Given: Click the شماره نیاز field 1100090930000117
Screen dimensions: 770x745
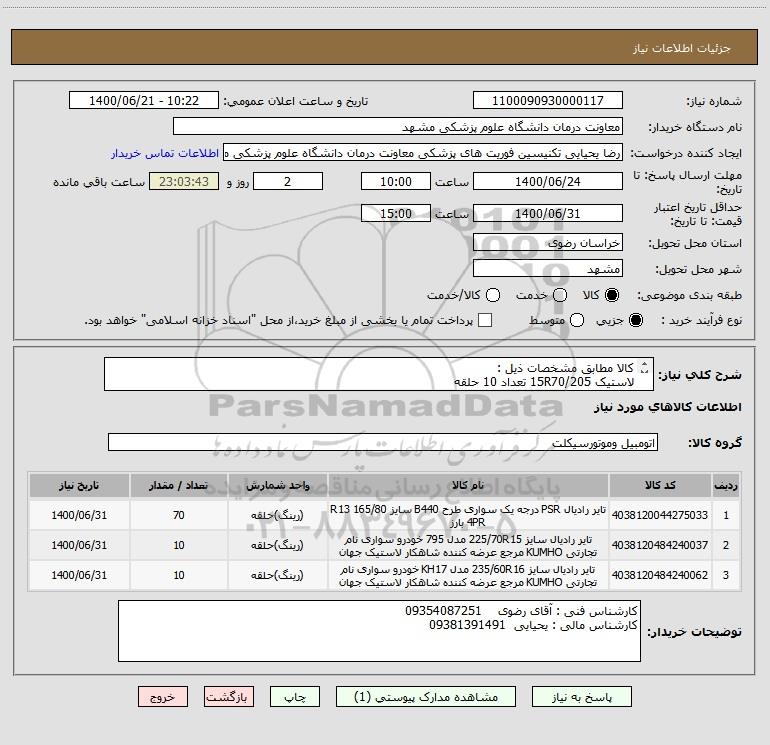Looking at the screenshot, I should pos(548,101).
